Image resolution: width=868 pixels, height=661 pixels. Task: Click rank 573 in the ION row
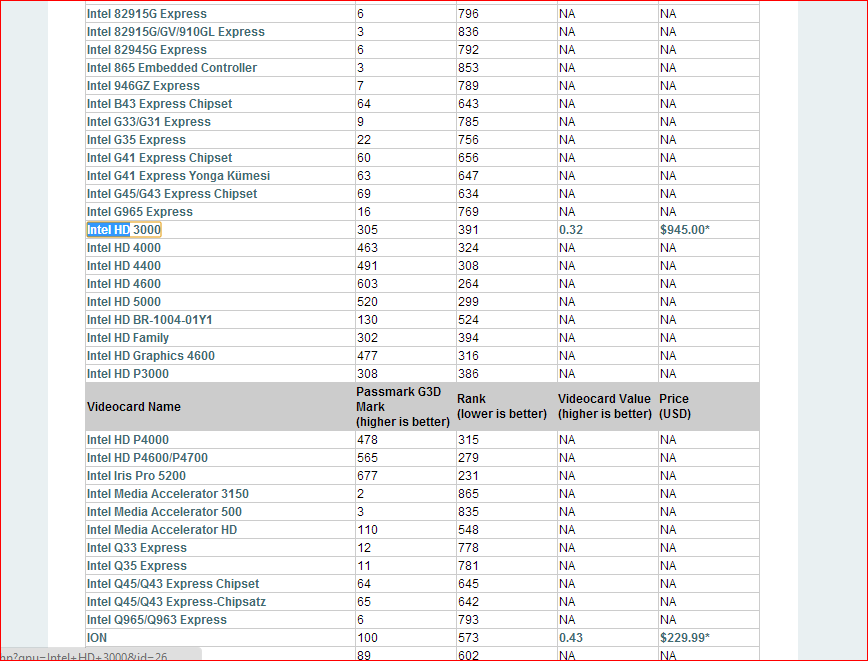coord(468,638)
